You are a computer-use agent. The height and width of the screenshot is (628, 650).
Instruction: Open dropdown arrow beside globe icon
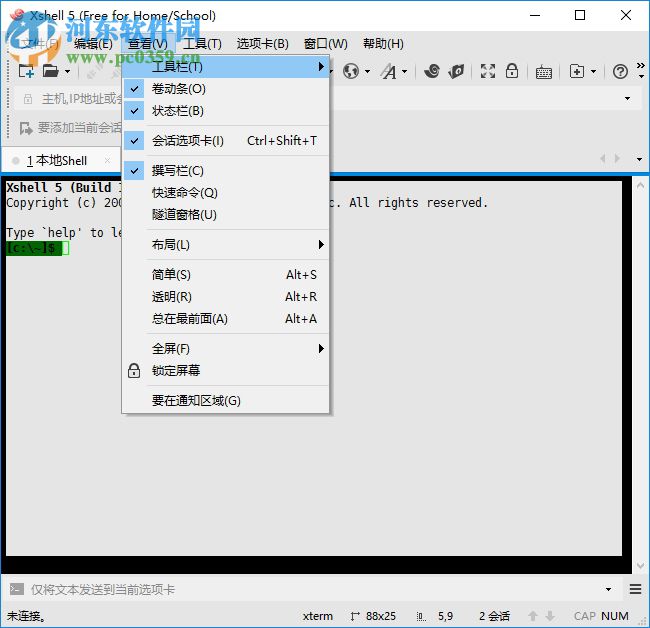click(x=367, y=72)
